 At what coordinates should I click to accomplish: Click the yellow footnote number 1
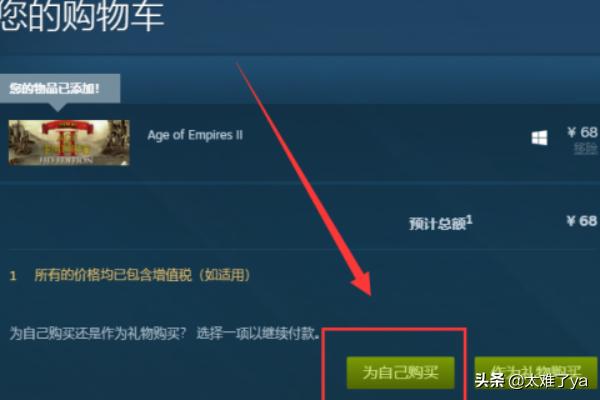[x=13, y=276]
